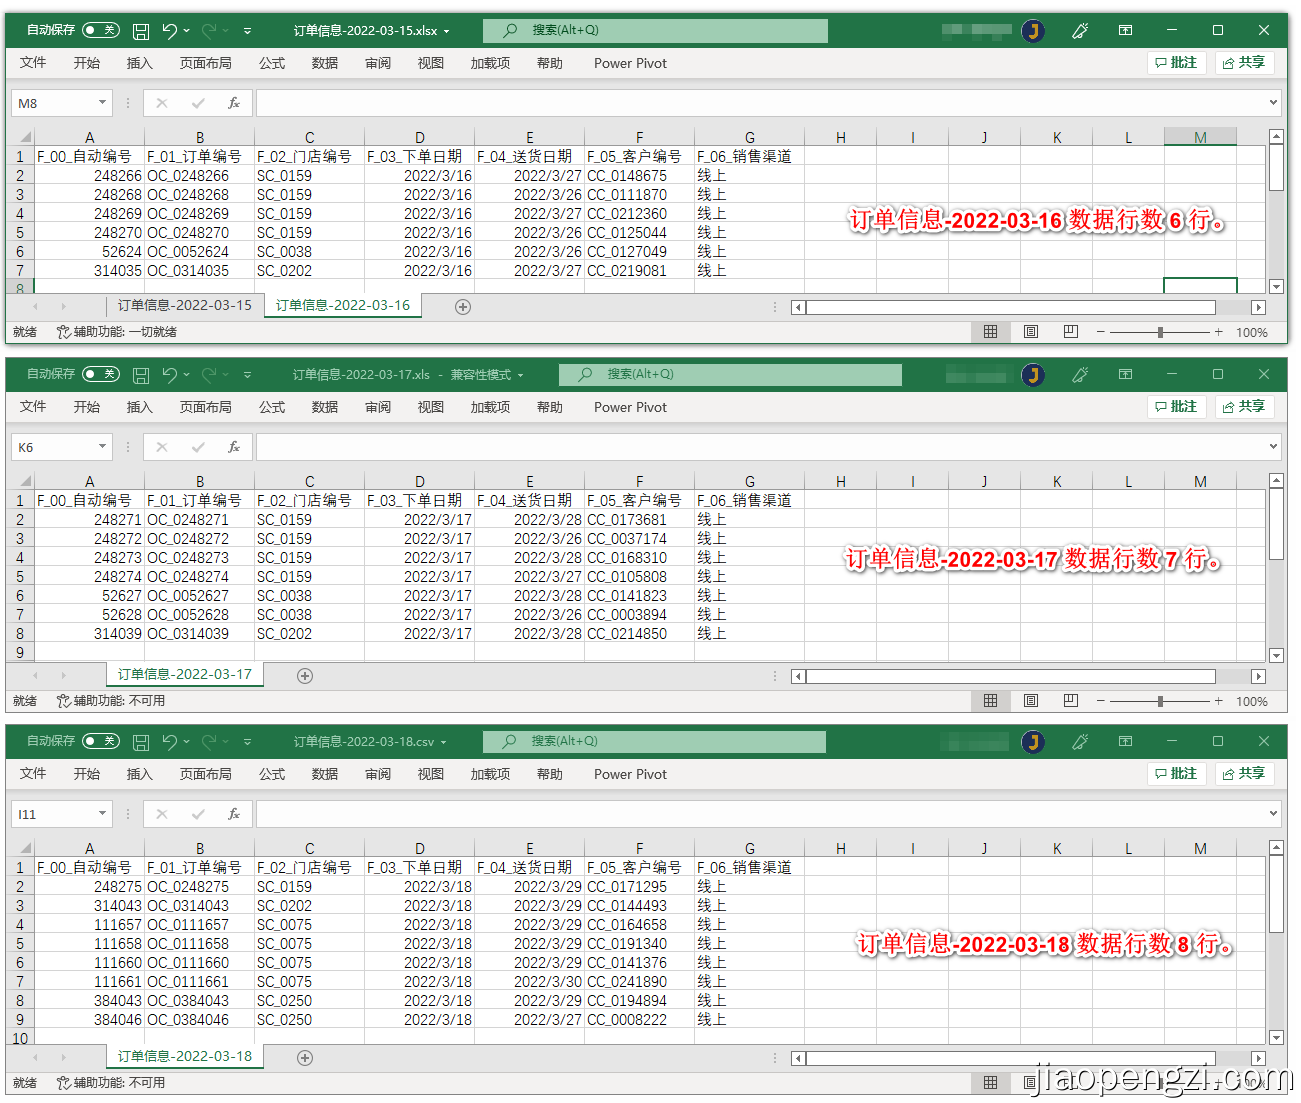Open the Name Box dropdown showing I11
The image size is (1301, 1103).
[x=102, y=814]
